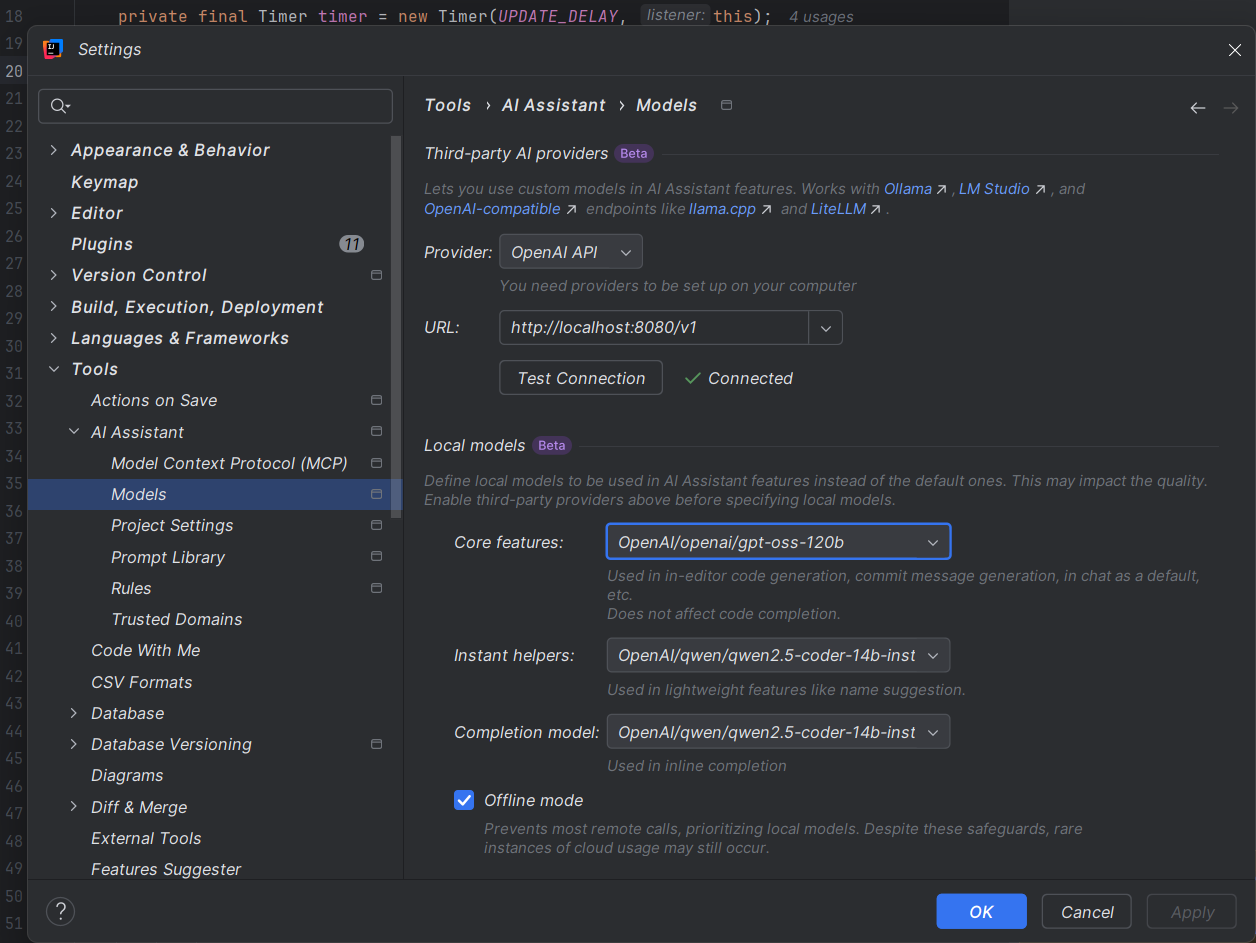Expand Languages & Frameworks section
The image size is (1256, 943).
tap(54, 338)
